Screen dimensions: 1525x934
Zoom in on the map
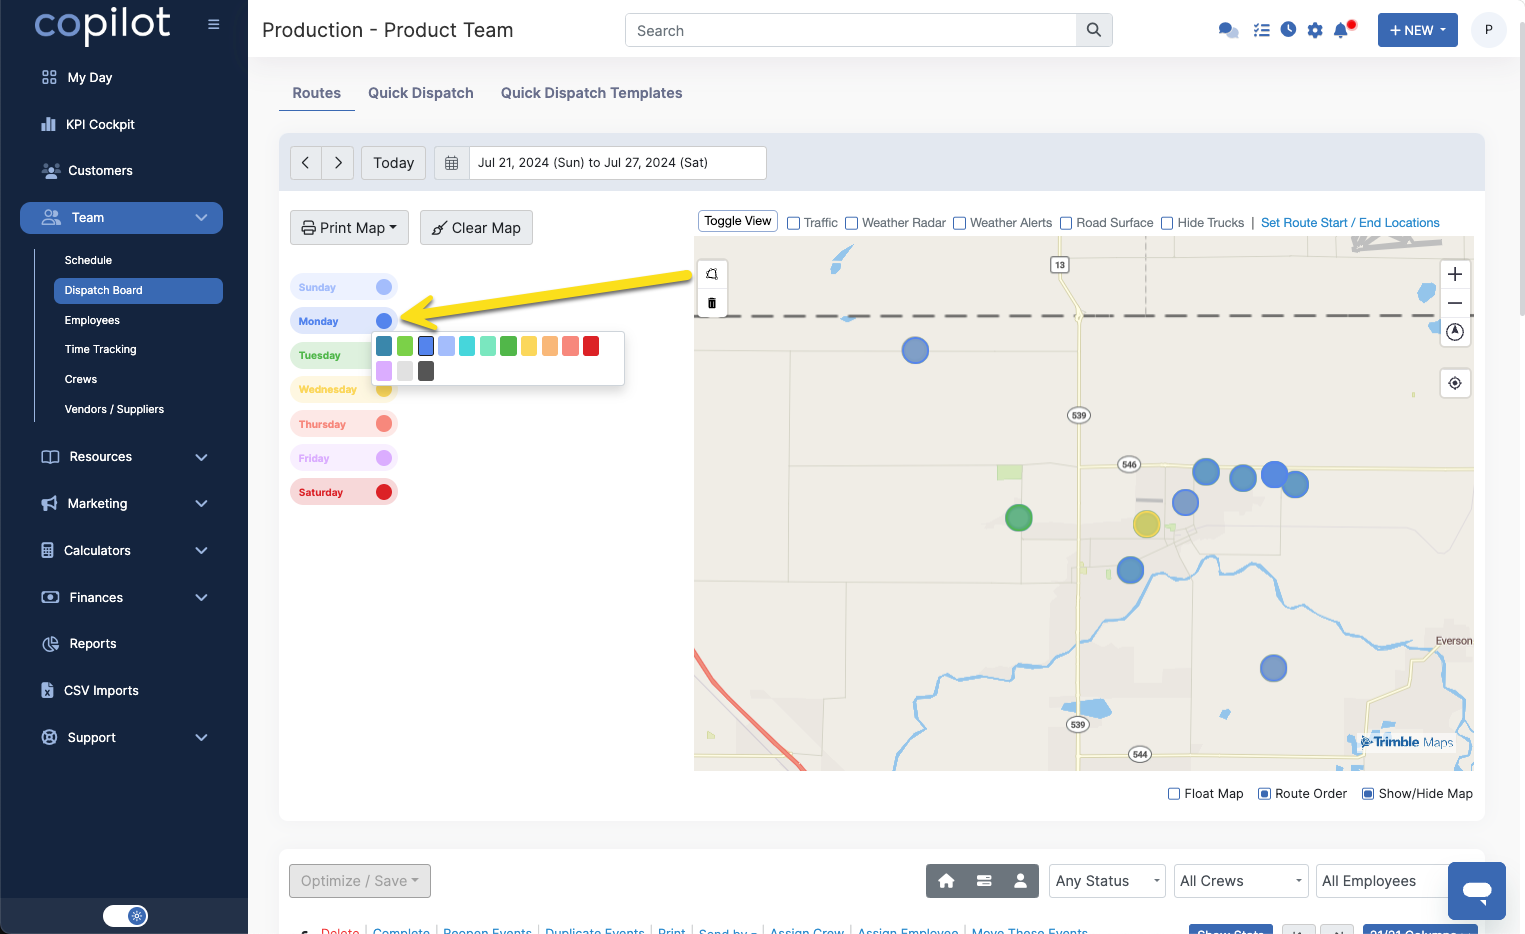[1455, 274]
